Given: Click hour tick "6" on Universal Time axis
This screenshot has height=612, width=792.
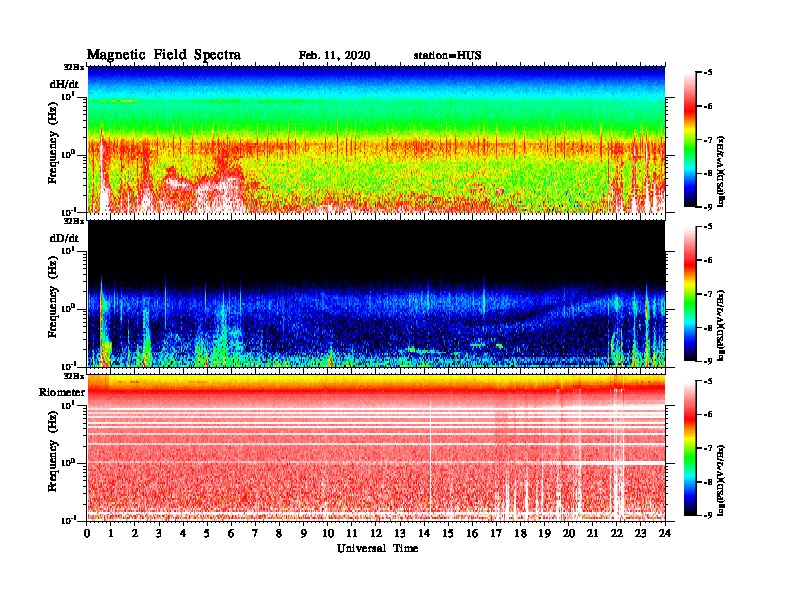Looking at the screenshot, I should tap(231, 534).
